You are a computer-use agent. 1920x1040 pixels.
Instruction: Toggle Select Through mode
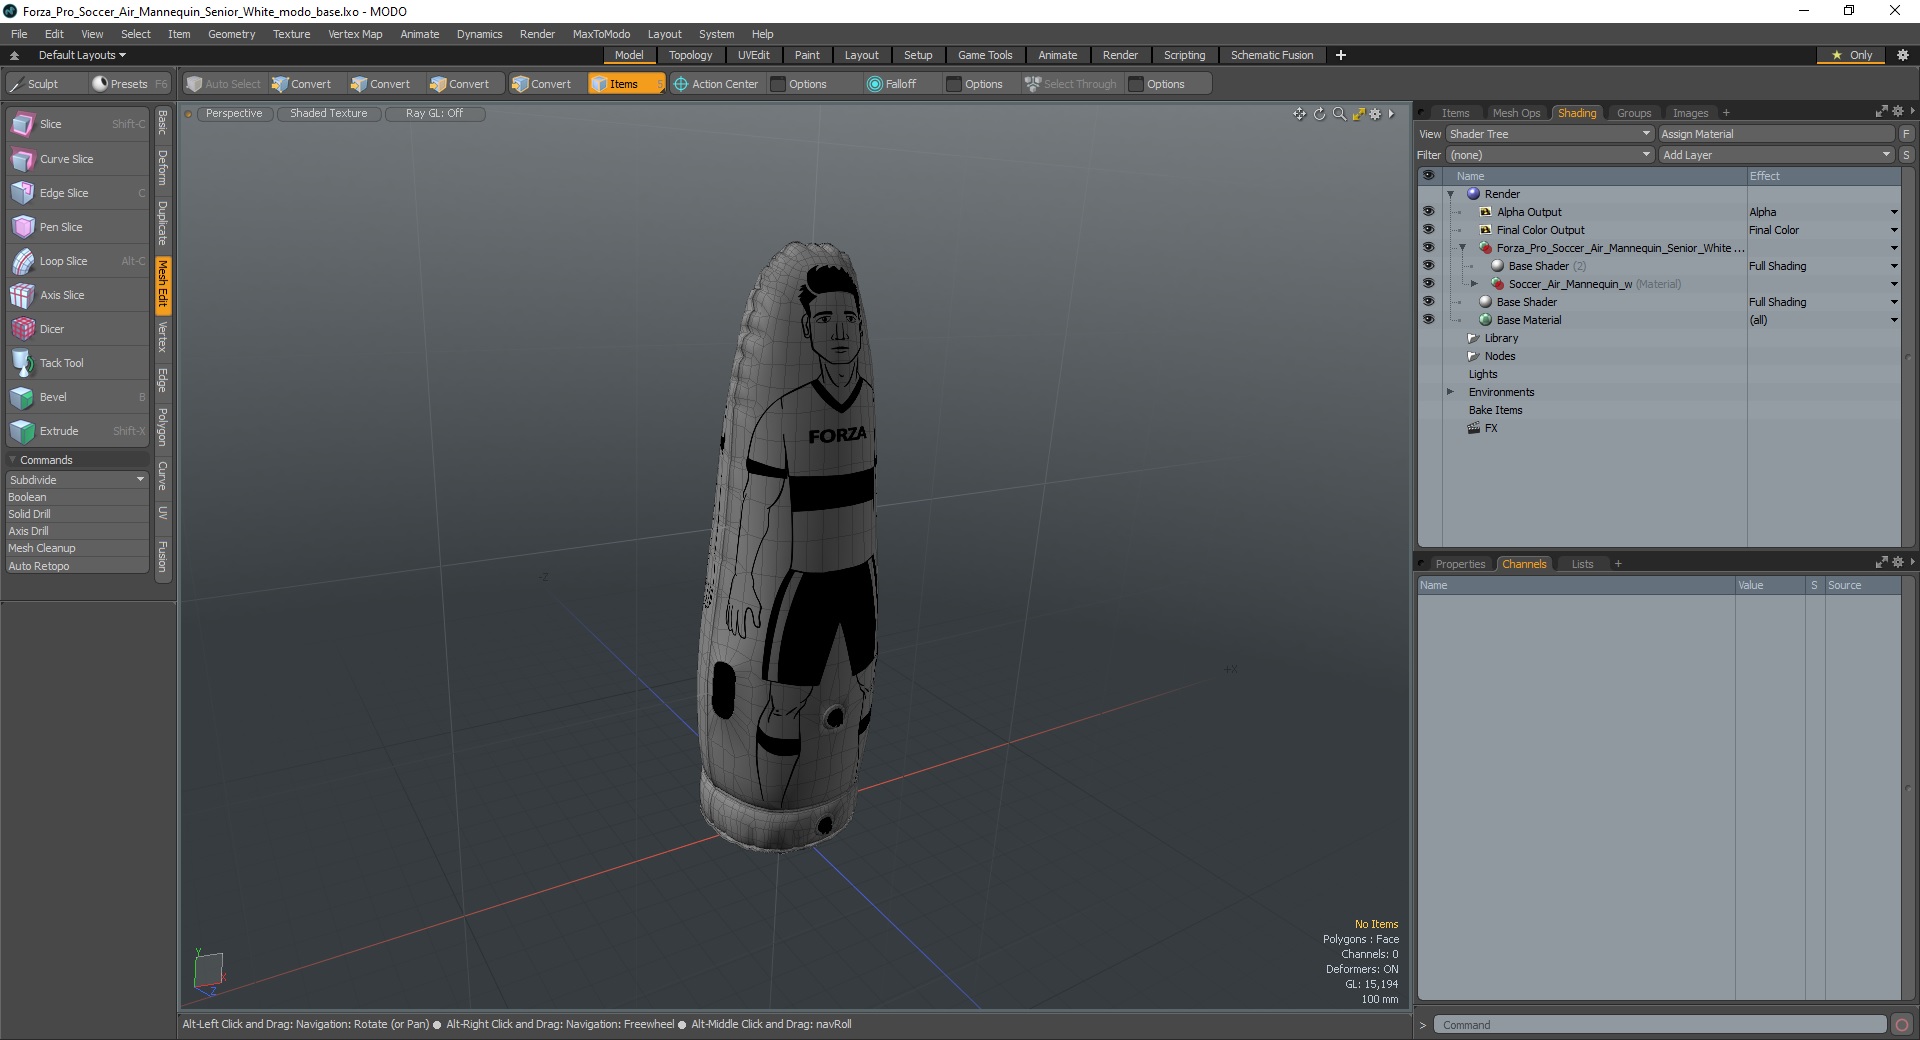pyautogui.click(x=1070, y=84)
